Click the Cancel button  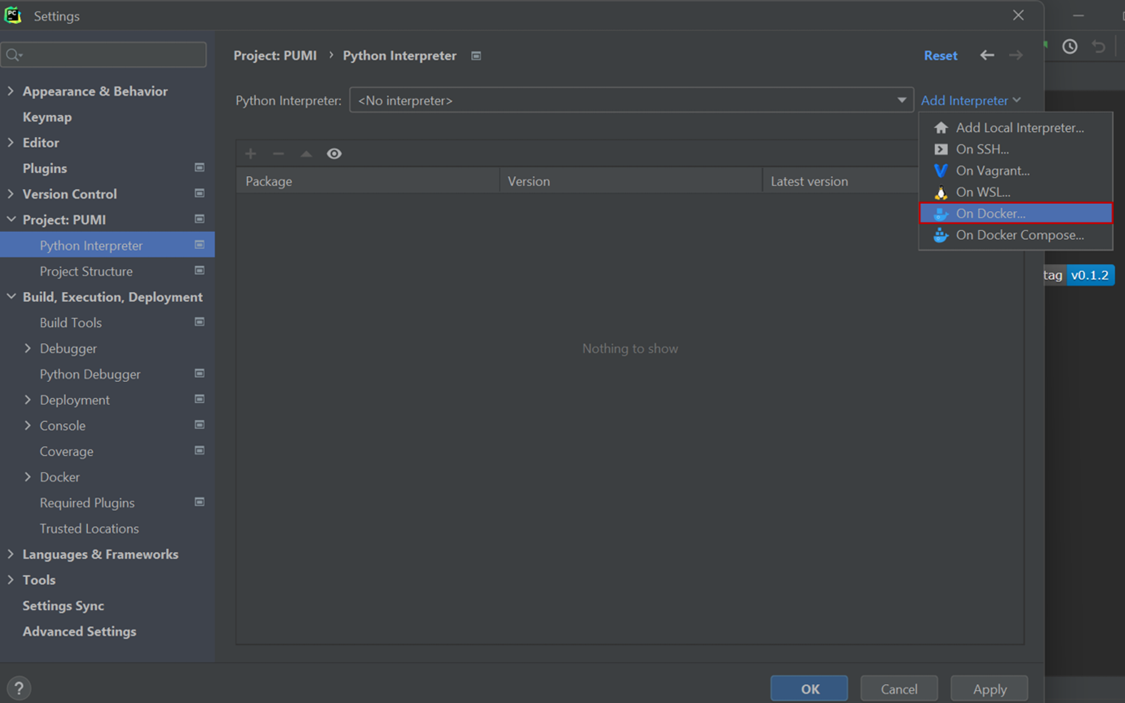click(x=899, y=689)
